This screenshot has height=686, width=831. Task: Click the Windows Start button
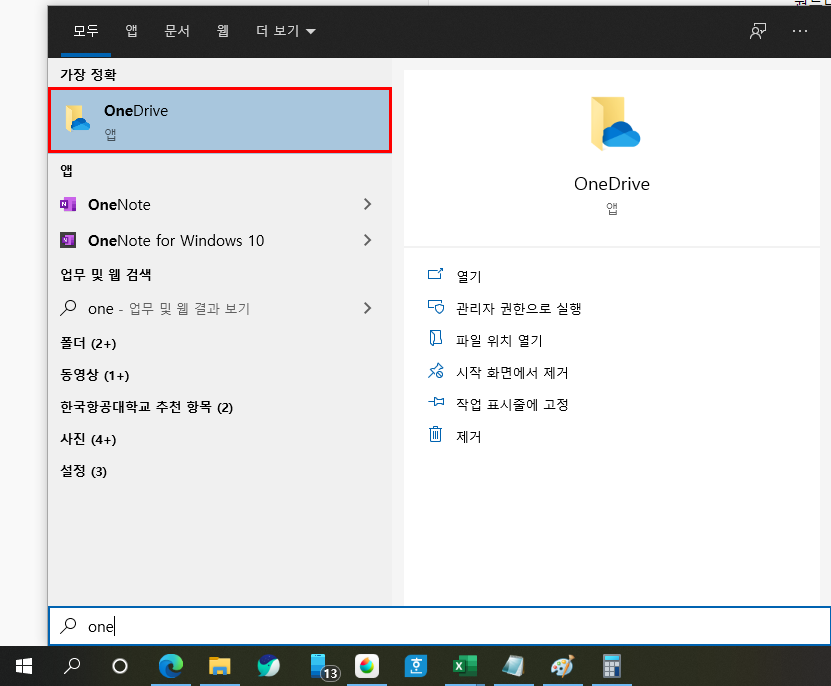[24, 666]
